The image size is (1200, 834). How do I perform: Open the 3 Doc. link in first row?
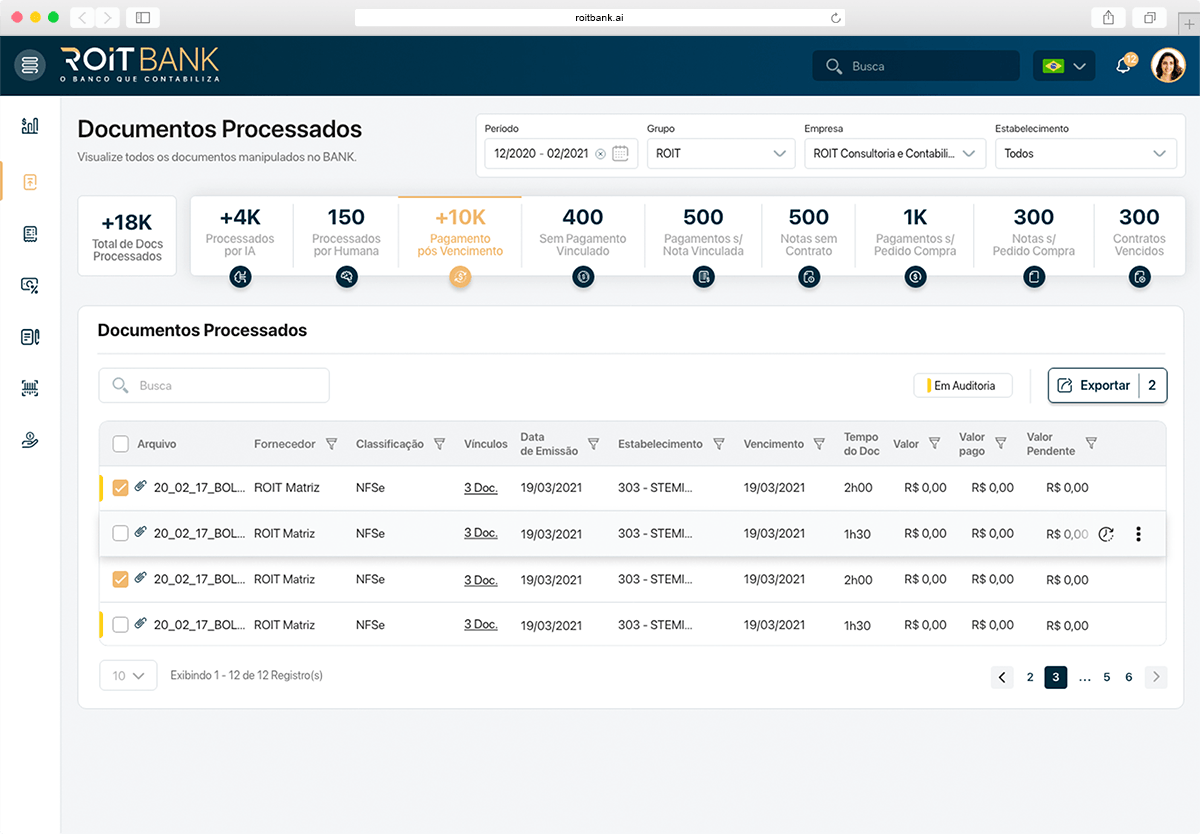click(x=480, y=488)
